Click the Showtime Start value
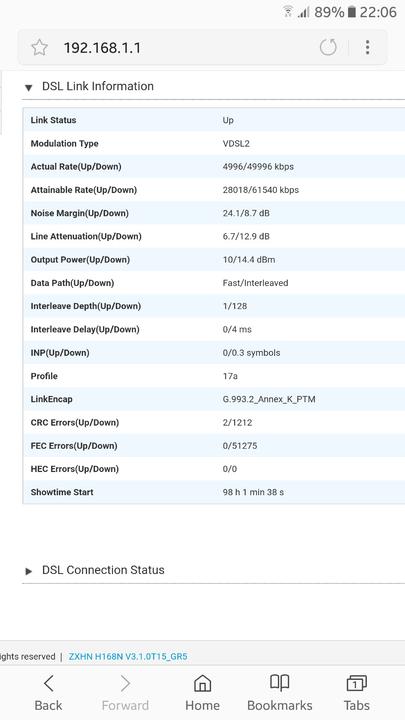 pos(253,492)
